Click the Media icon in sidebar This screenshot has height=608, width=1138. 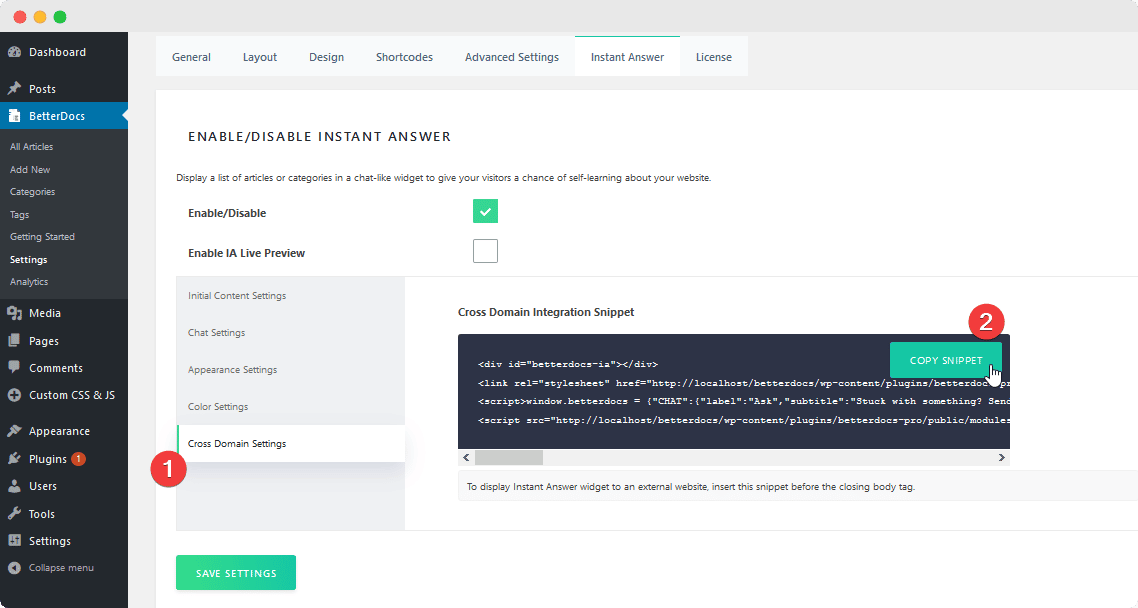(x=15, y=313)
